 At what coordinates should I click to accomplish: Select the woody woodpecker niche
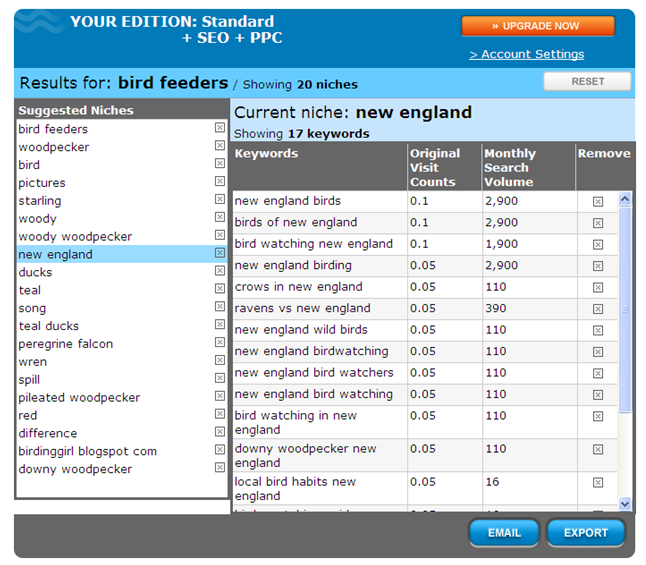(75, 237)
